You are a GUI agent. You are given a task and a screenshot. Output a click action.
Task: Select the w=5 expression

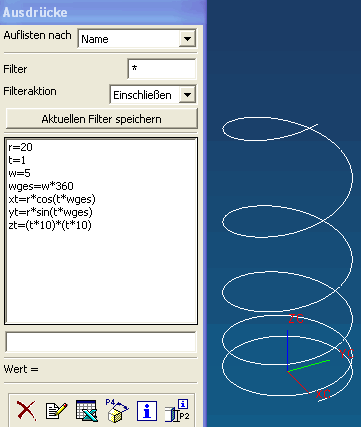[19, 173]
